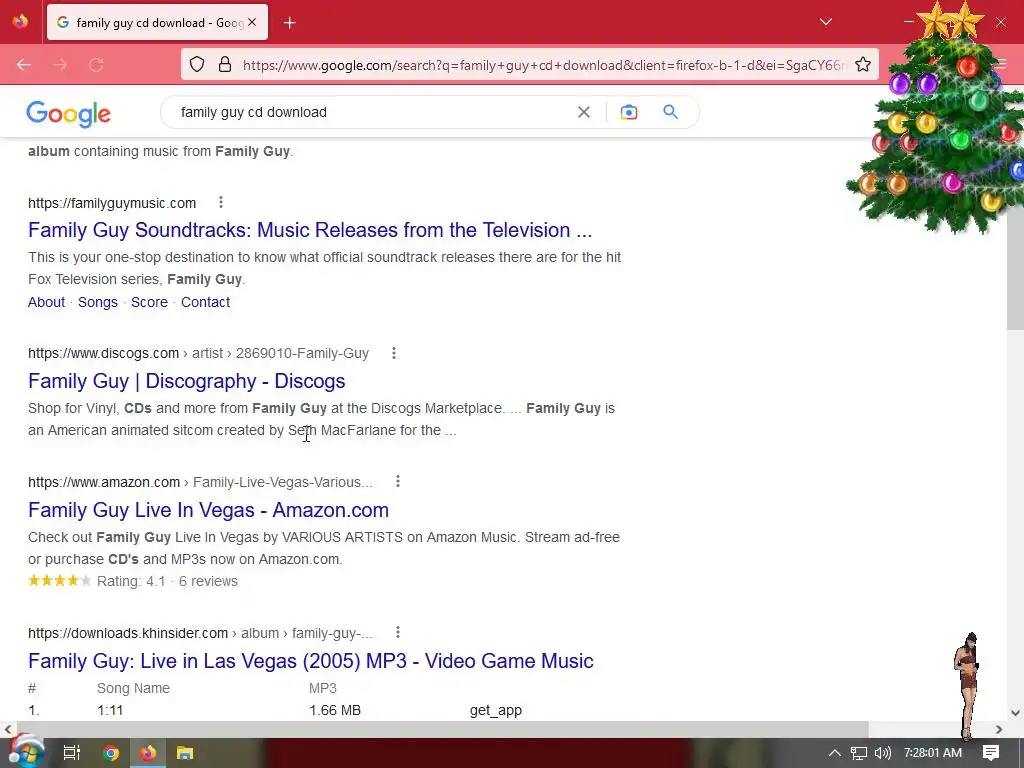Click the https://familyguymusic.com URL text
Viewport: 1024px width, 768px height.
112,203
